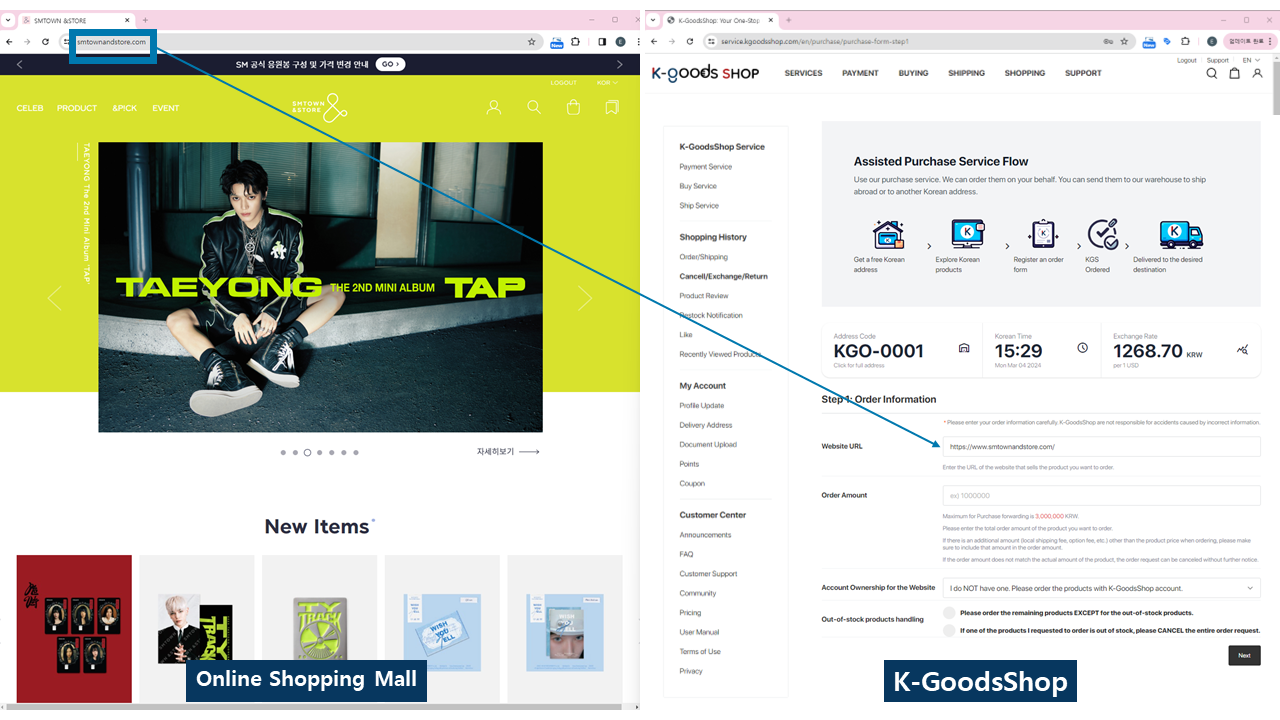This screenshot has width=1280, height=720.
Task: Select the third carousel dot indicator
Action: [x=307, y=453]
